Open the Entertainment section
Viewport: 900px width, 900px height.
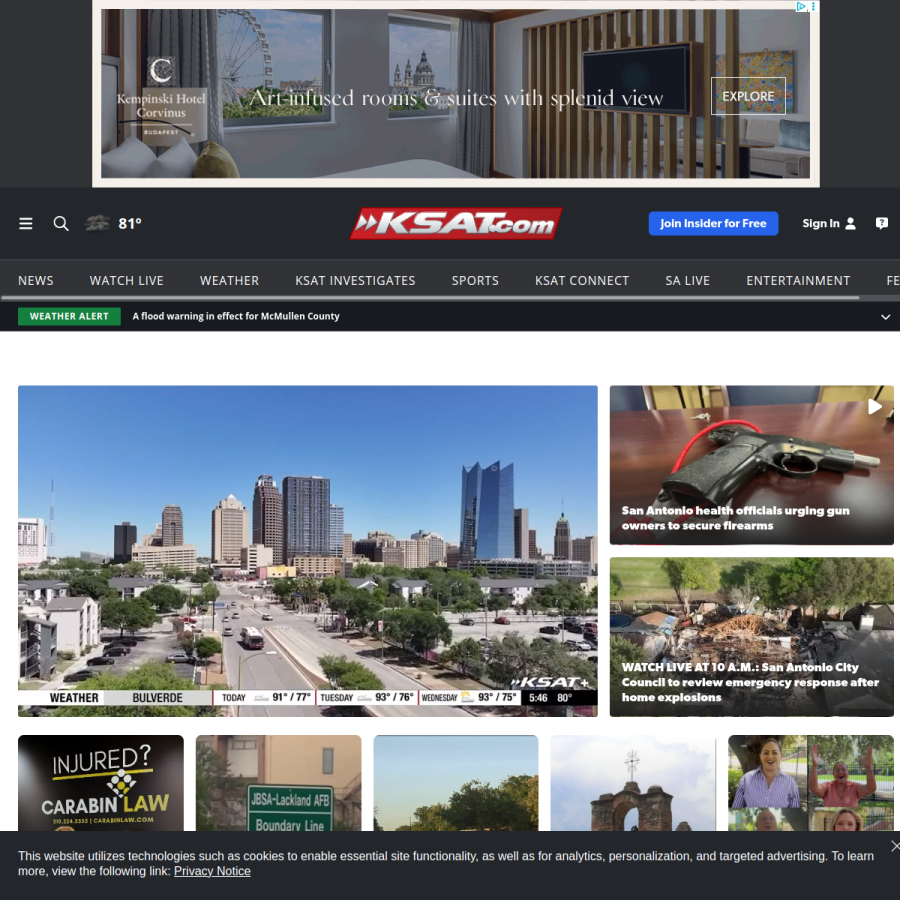pos(798,281)
